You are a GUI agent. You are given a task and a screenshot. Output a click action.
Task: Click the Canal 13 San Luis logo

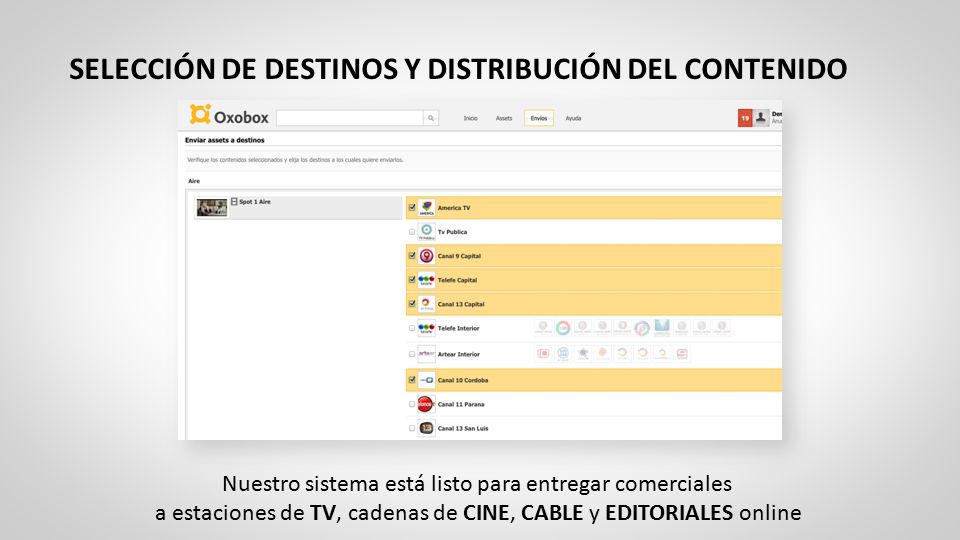426,429
